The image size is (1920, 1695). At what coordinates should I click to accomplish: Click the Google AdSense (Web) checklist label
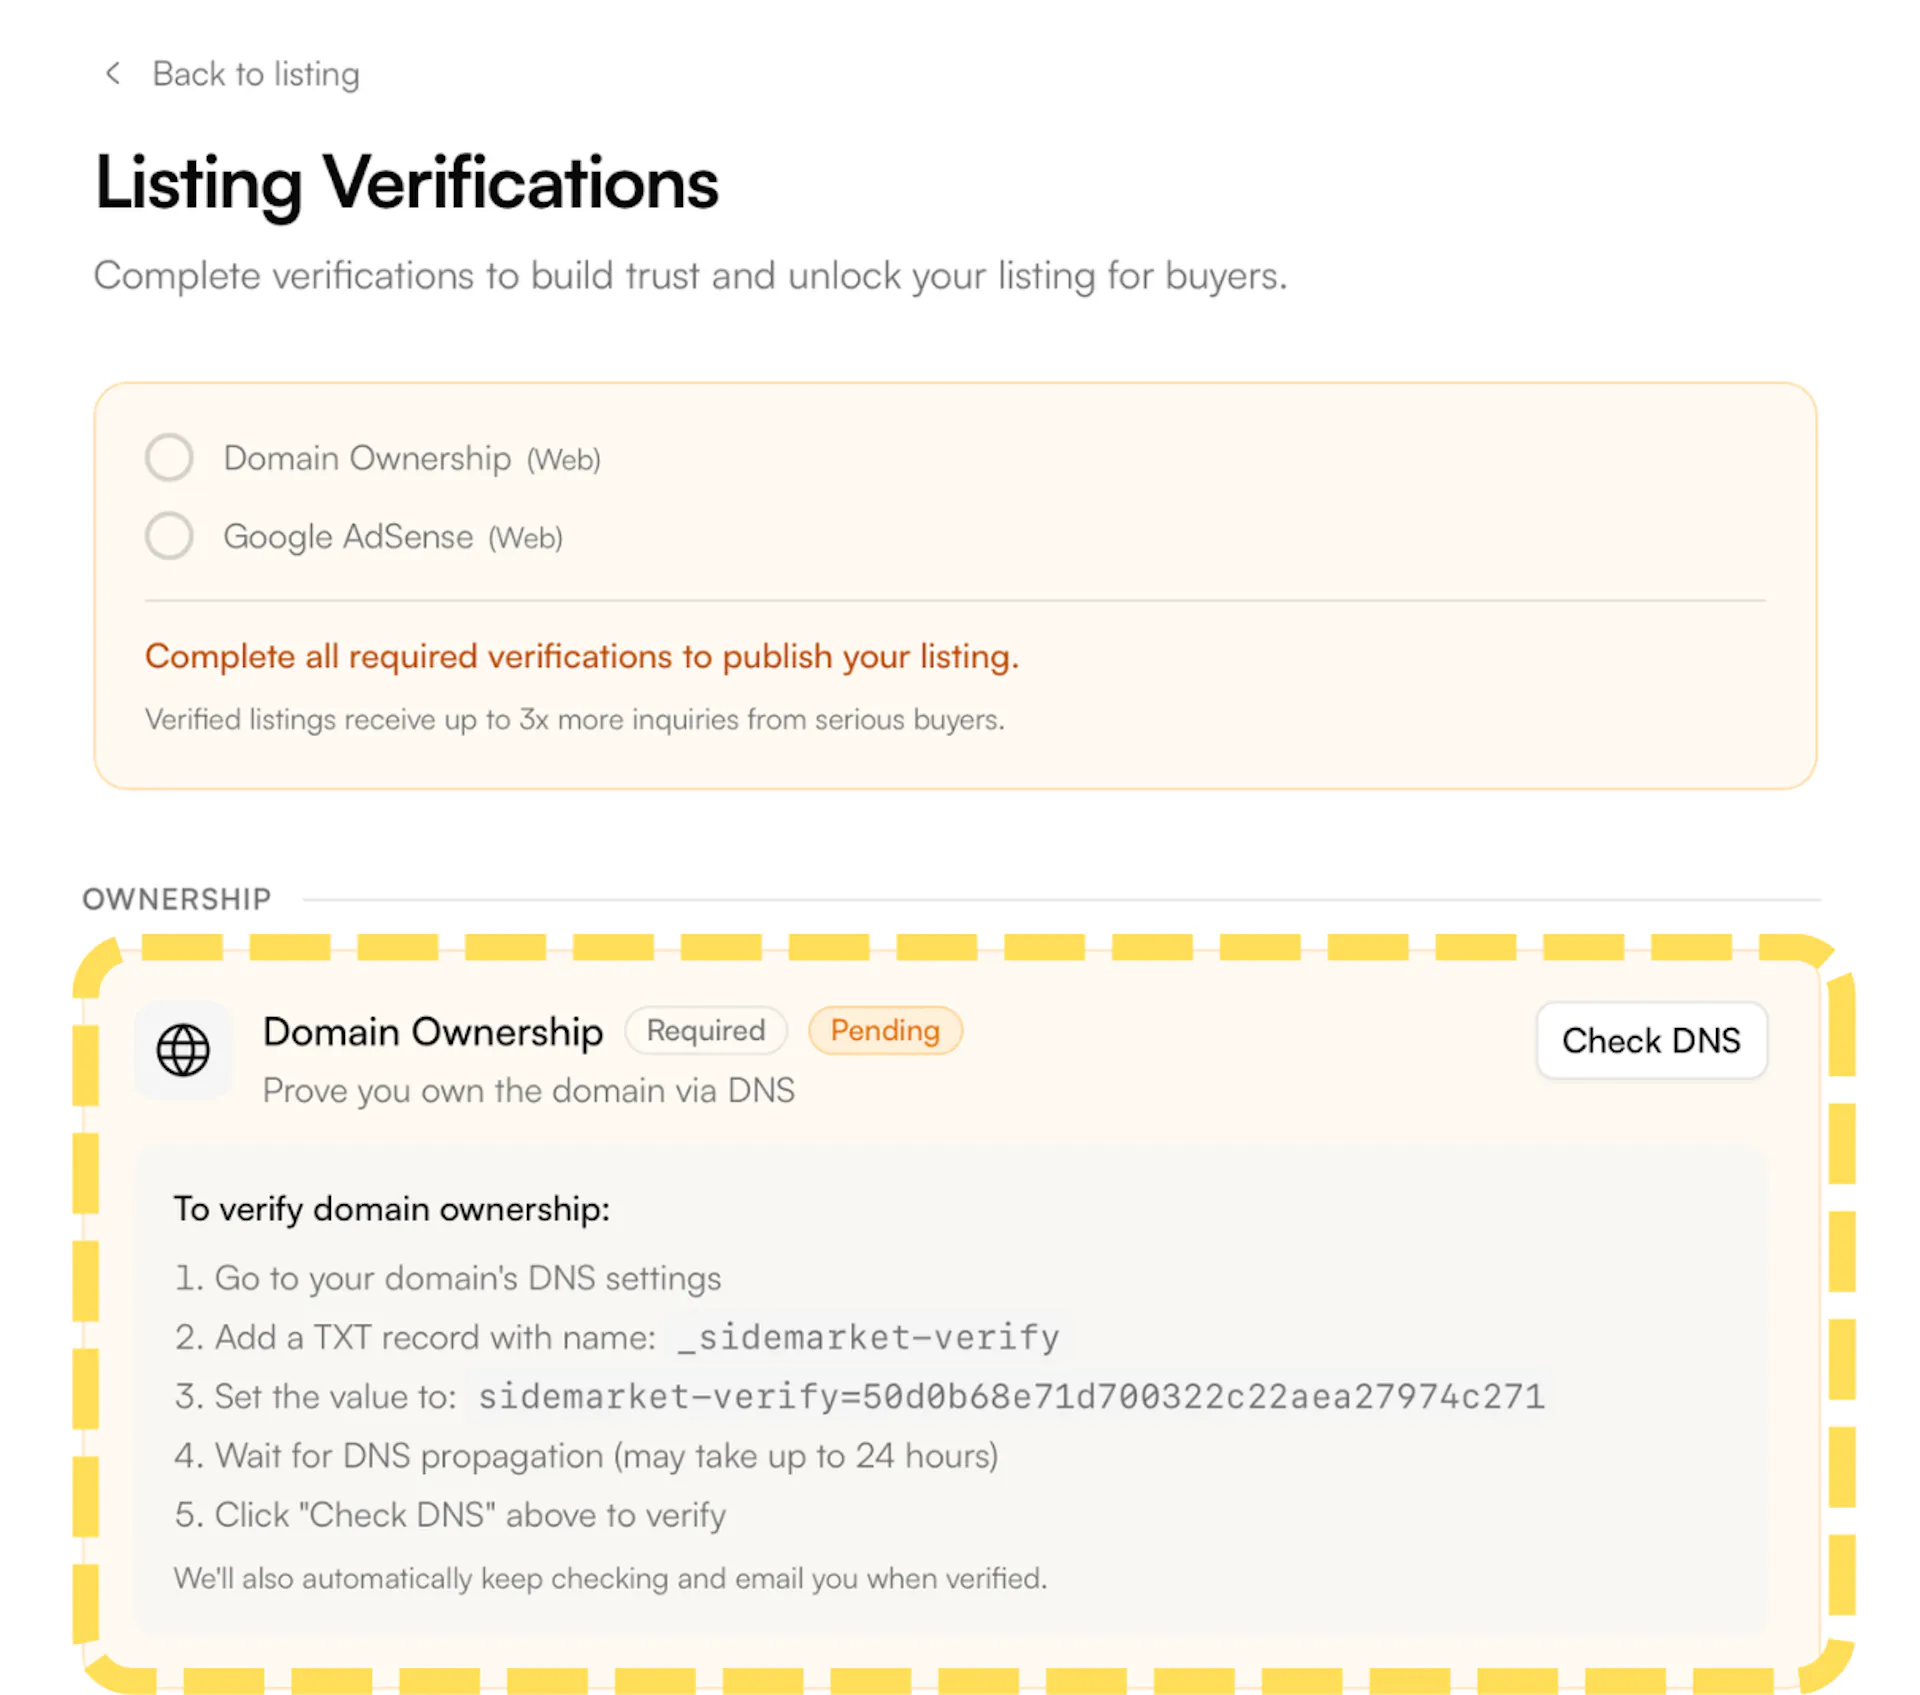click(392, 537)
